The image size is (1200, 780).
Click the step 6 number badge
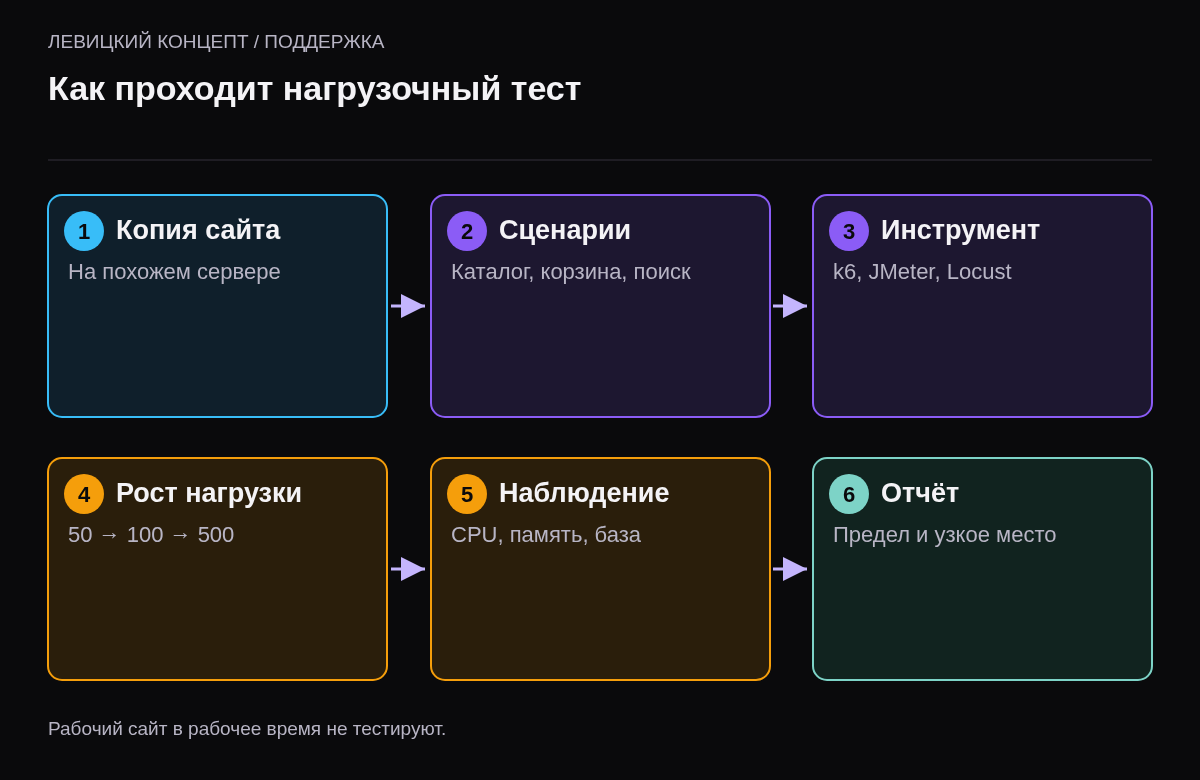pyautogui.click(x=849, y=494)
